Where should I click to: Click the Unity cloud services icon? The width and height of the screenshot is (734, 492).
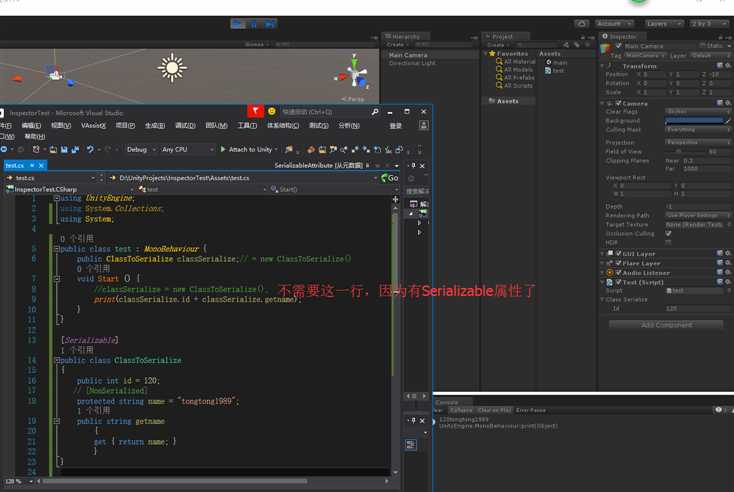(x=581, y=23)
